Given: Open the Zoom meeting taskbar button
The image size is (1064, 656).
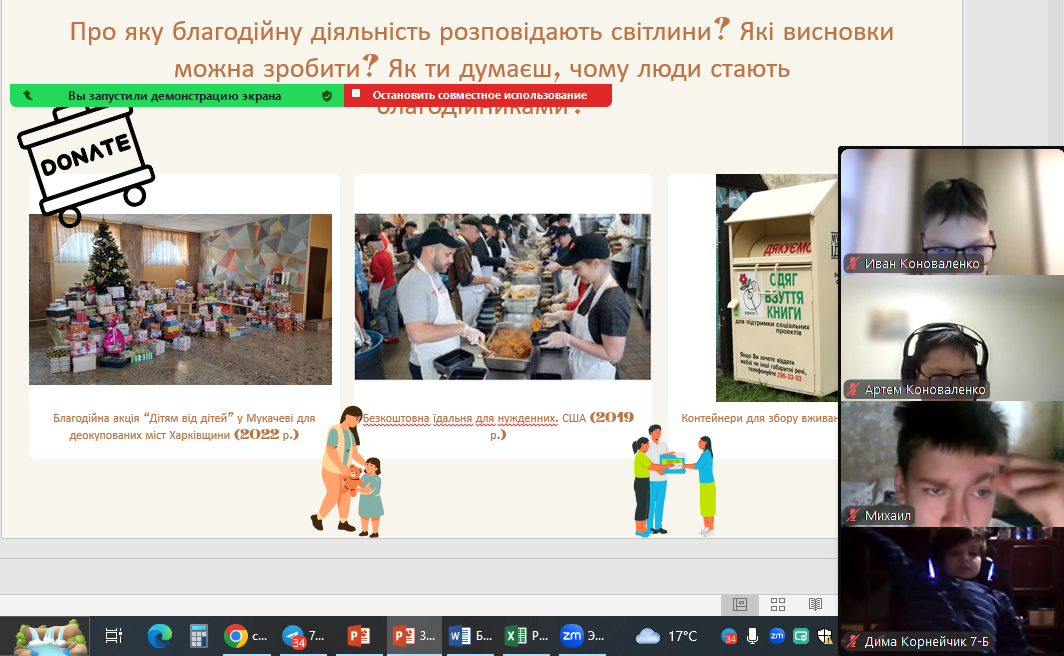Looking at the screenshot, I should (582, 636).
